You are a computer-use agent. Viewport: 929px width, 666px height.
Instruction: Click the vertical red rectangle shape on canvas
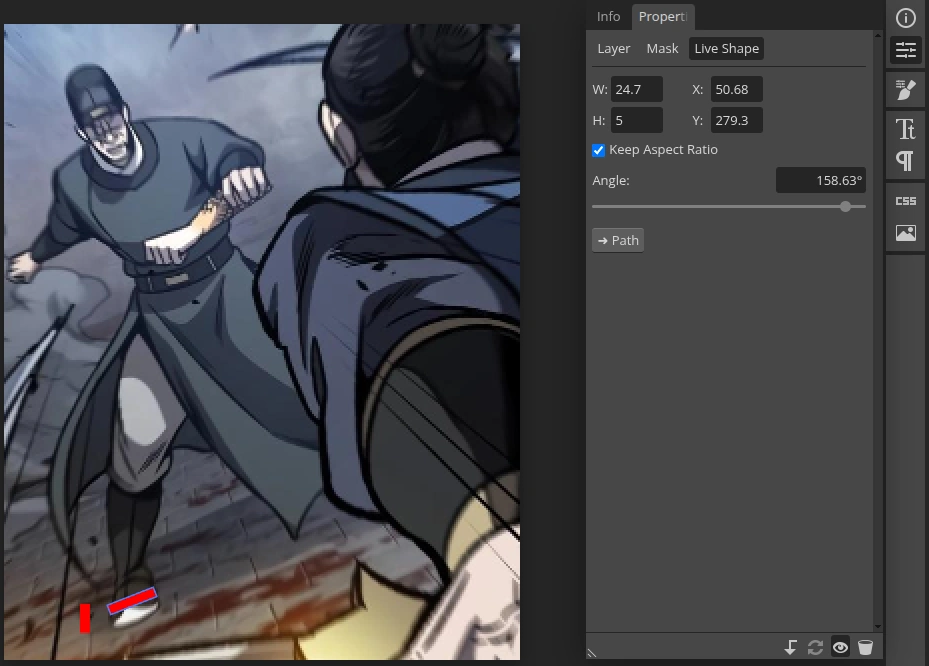coord(85,618)
